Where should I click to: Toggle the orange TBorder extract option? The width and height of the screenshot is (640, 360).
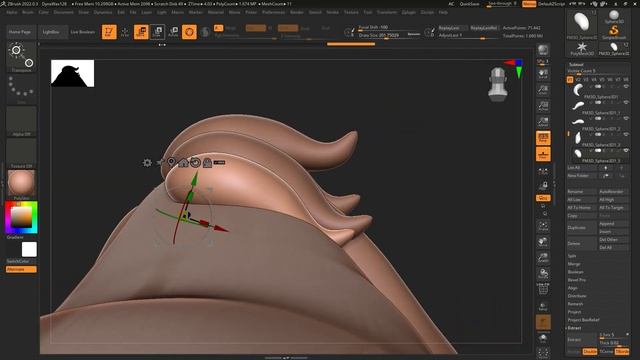(x=622, y=351)
